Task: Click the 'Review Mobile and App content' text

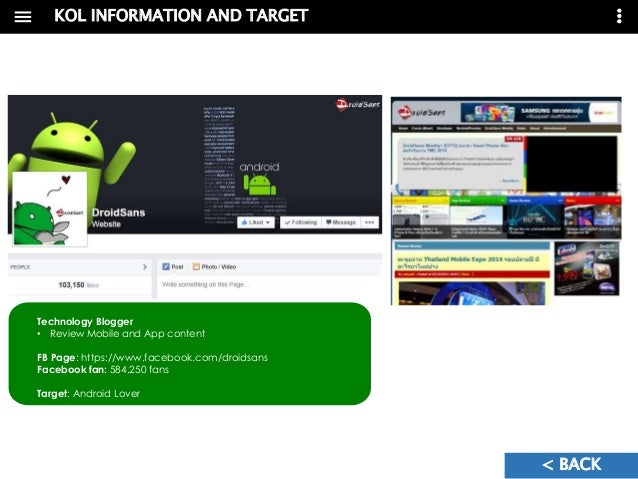Action: [127, 334]
